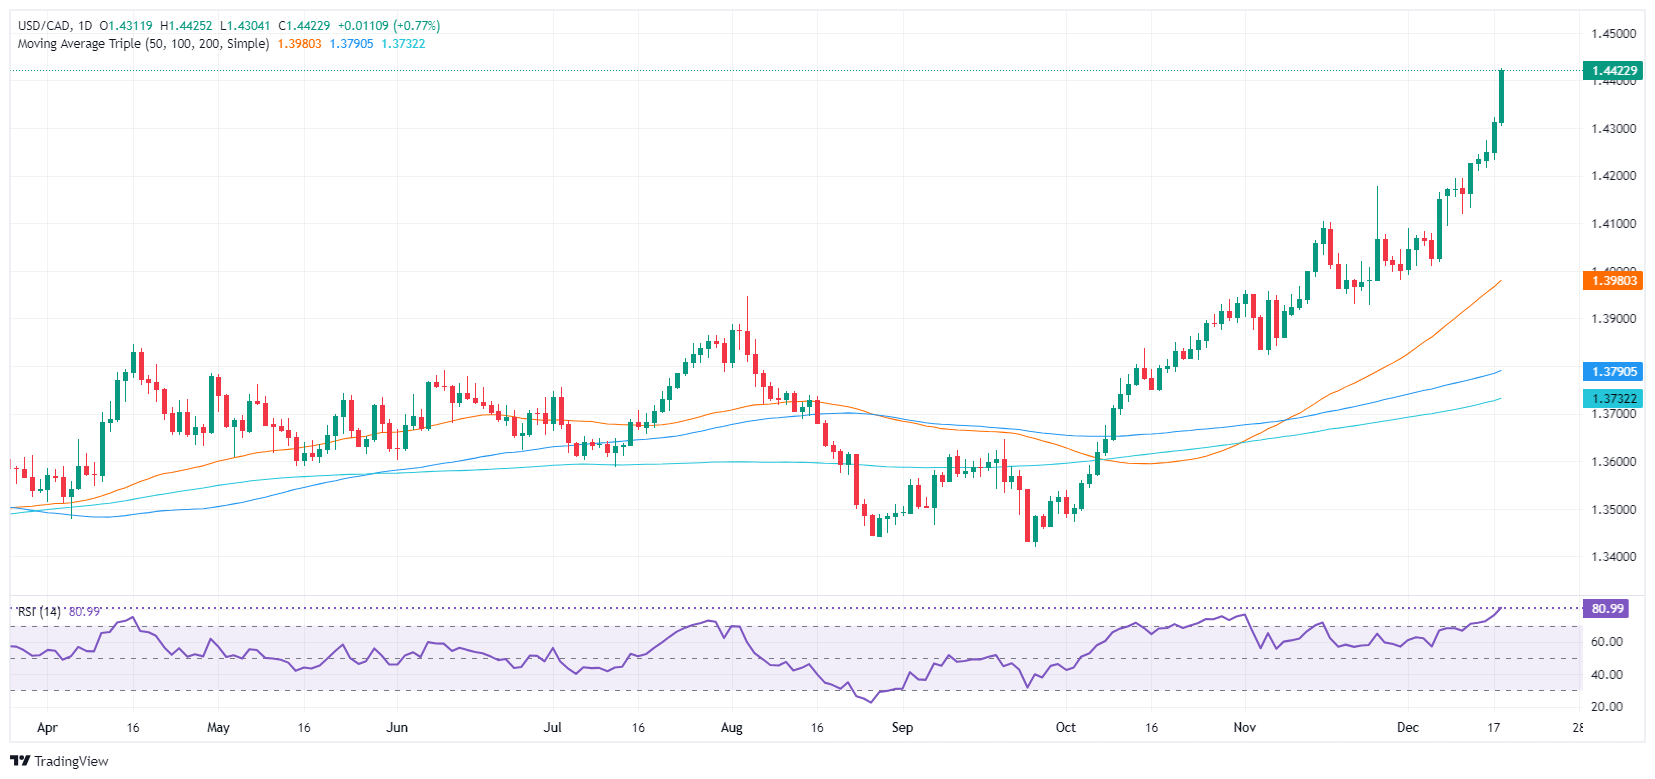Viewport: 1655px width, 779px height.
Task: Click the teal 1.37322 legend value
Action: coord(403,44)
